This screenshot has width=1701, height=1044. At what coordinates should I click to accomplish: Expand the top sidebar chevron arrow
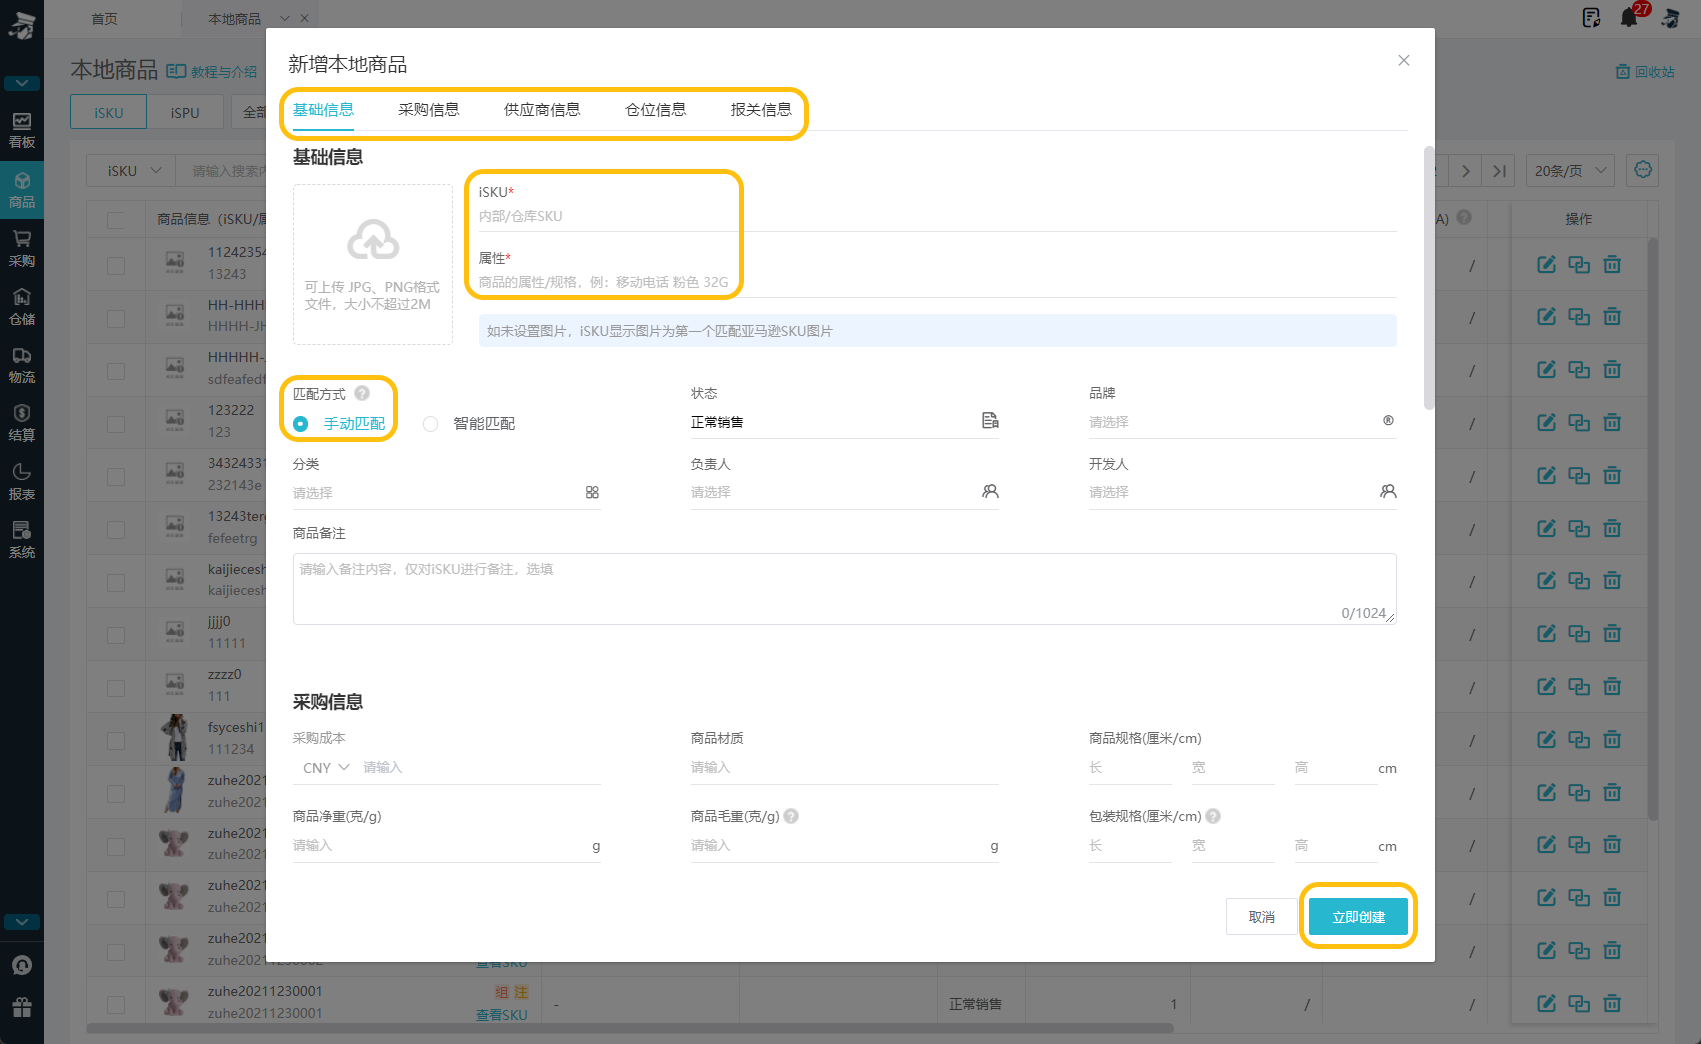point(22,83)
